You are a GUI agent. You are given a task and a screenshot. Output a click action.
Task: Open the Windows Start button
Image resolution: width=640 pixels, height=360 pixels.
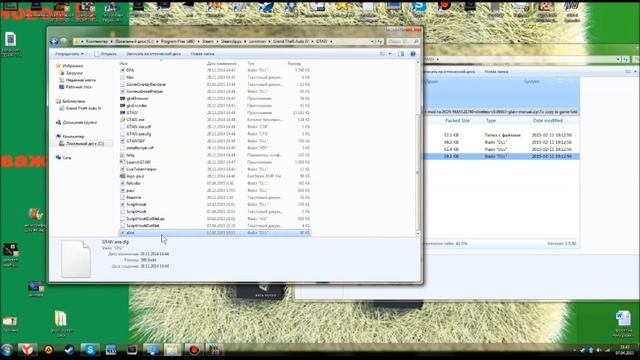(7, 350)
